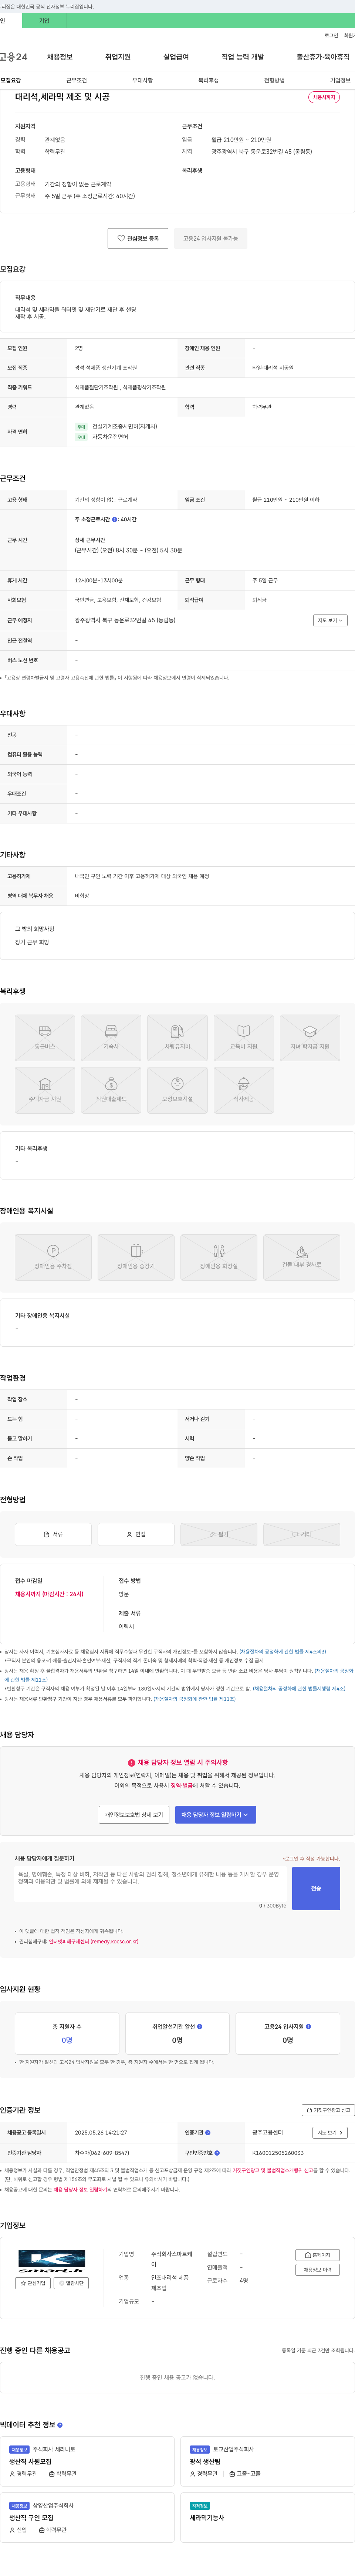Click the 필기 selection method tile
This screenshot has width=355, height=2576.
click(x=219, y=1534)
